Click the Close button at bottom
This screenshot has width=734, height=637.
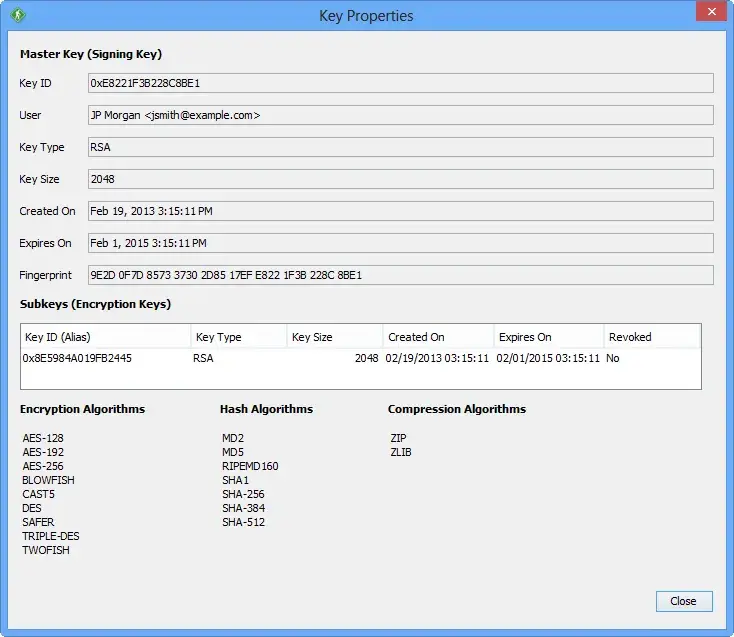684,601
